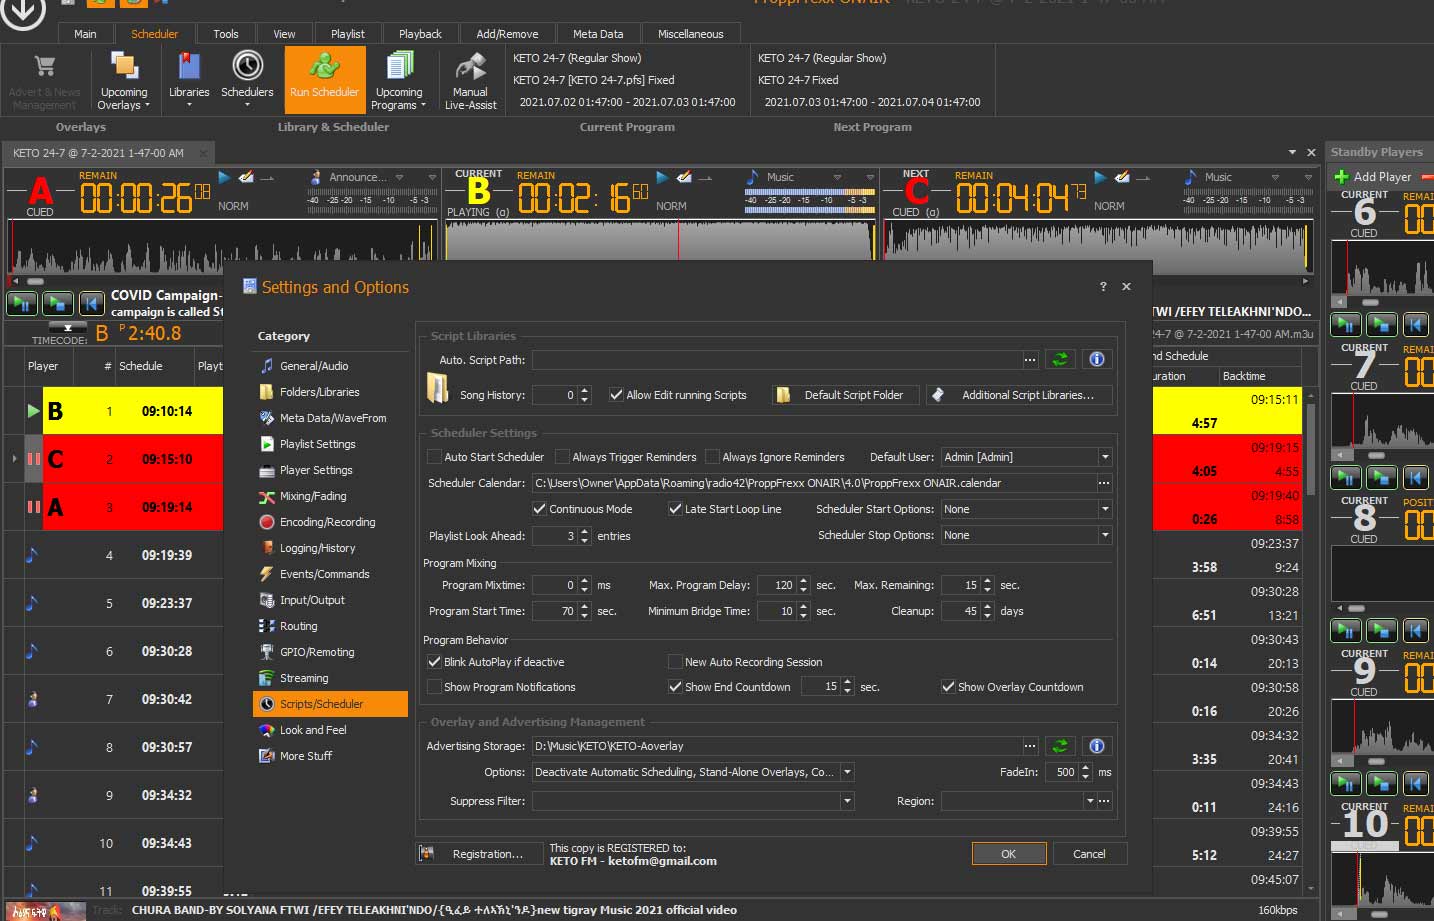Cancel the Settings and Options dialog
The width and height of the screenshot is (1434, 921).
pyautogui.click(x=1089, y=854)
